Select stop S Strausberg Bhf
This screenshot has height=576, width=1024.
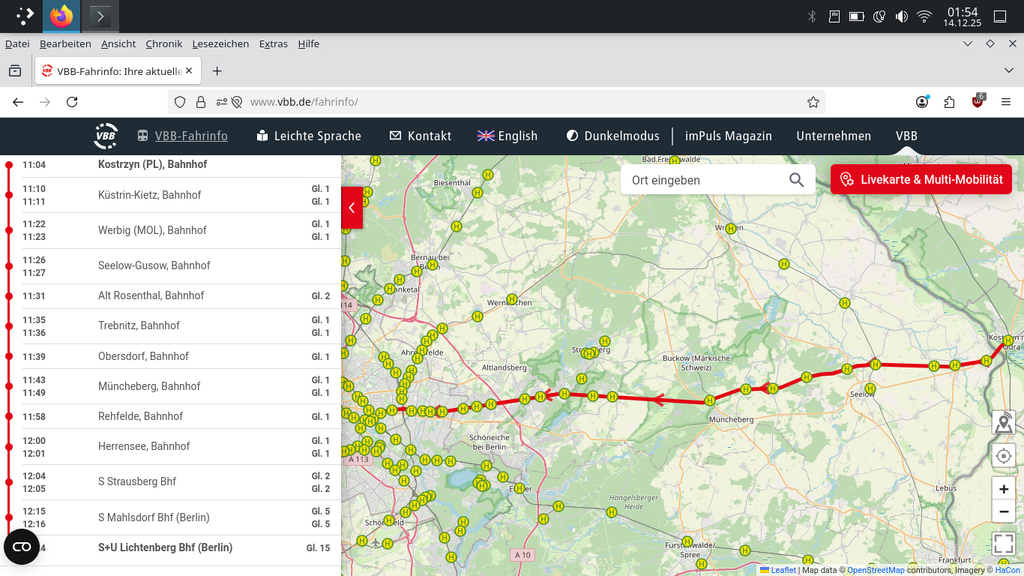[x=137, y=481]
